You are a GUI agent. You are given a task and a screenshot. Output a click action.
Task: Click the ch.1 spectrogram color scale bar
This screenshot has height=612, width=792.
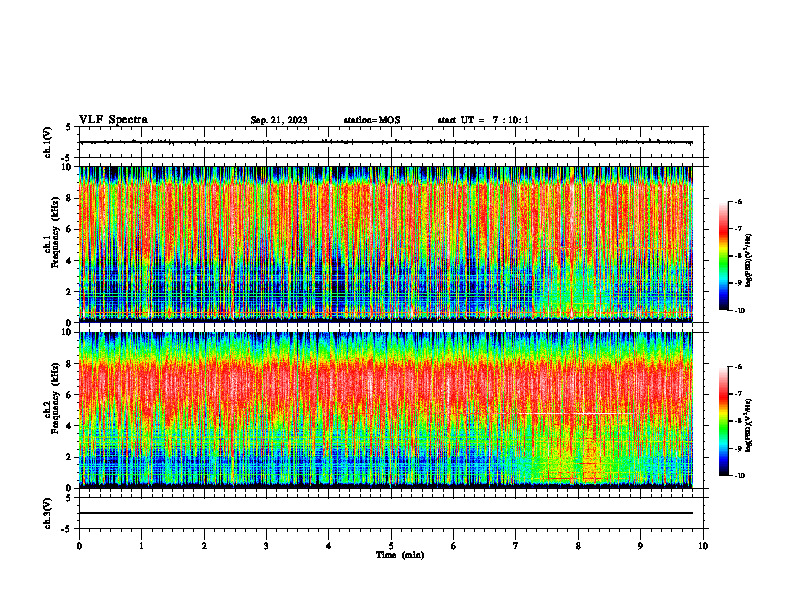pos(723,256)
